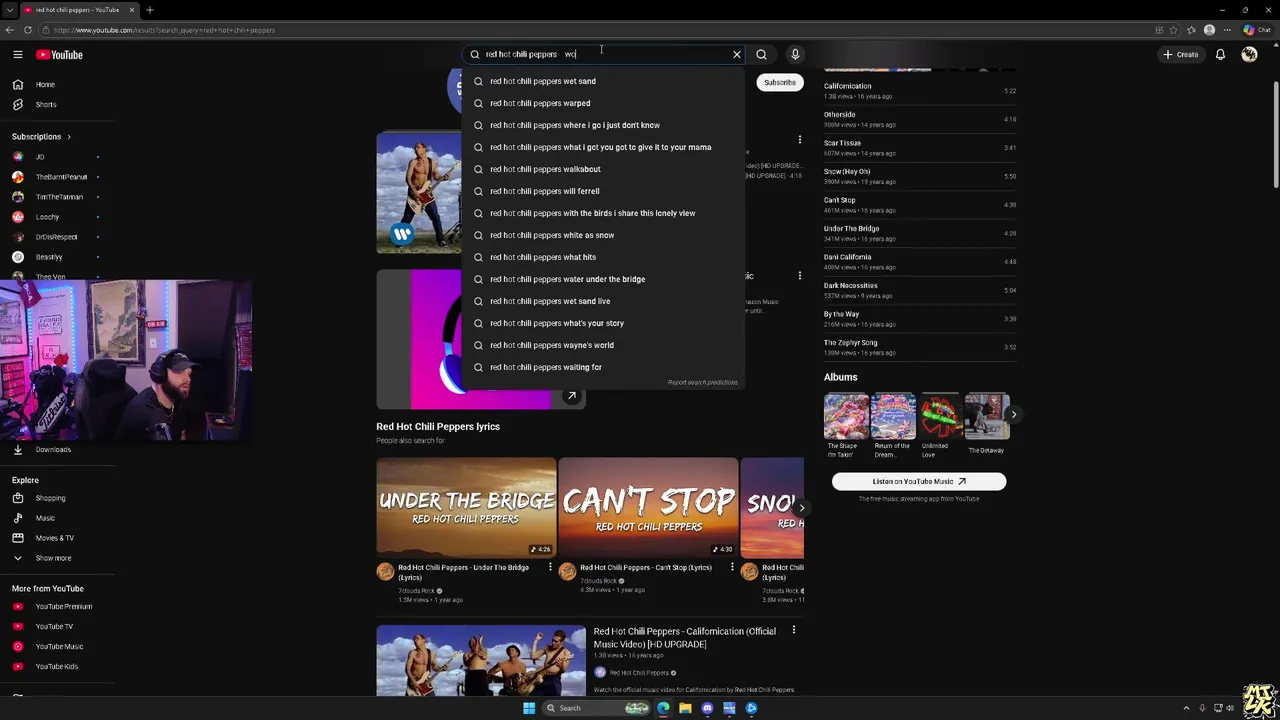
Task: Open the account avatar menu
Action: pos(1249,54)
